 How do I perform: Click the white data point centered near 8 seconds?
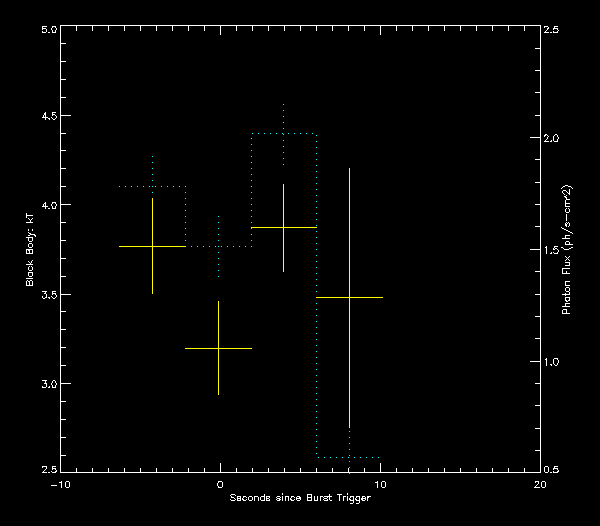349,297
